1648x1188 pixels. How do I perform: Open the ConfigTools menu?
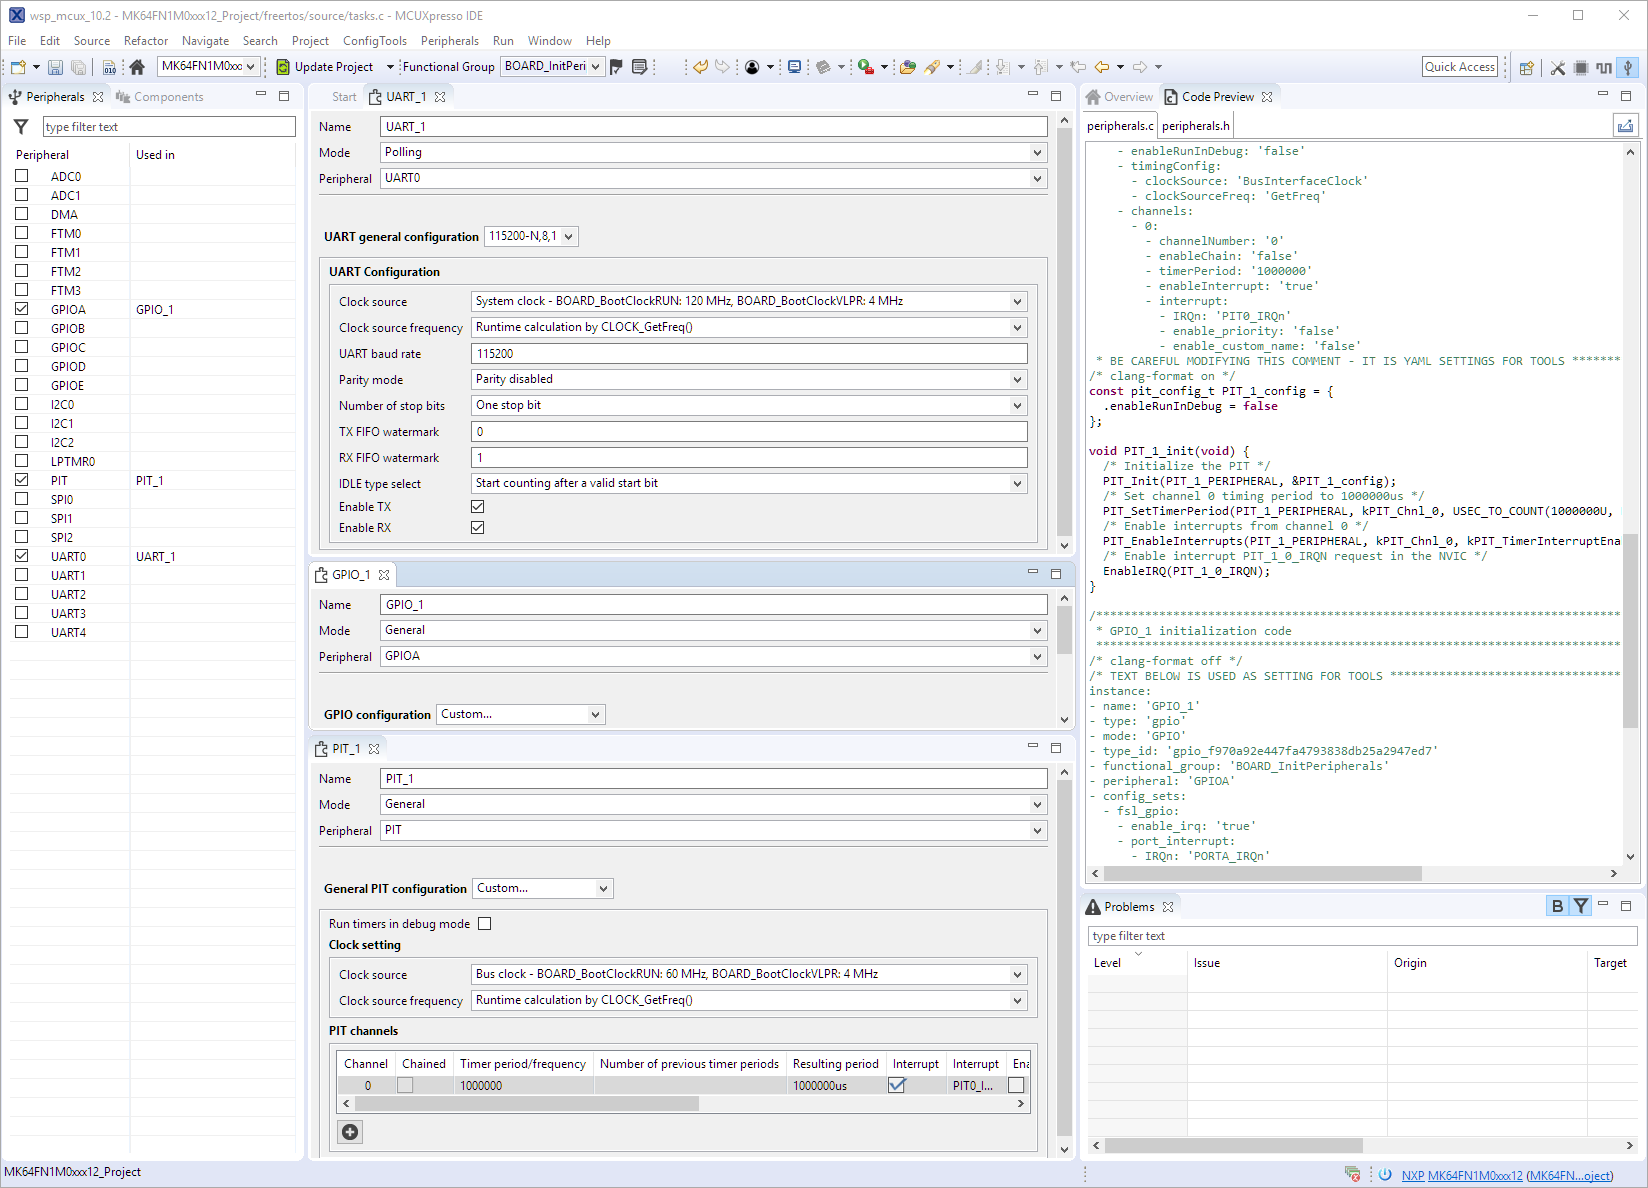[x=374, y=41]
